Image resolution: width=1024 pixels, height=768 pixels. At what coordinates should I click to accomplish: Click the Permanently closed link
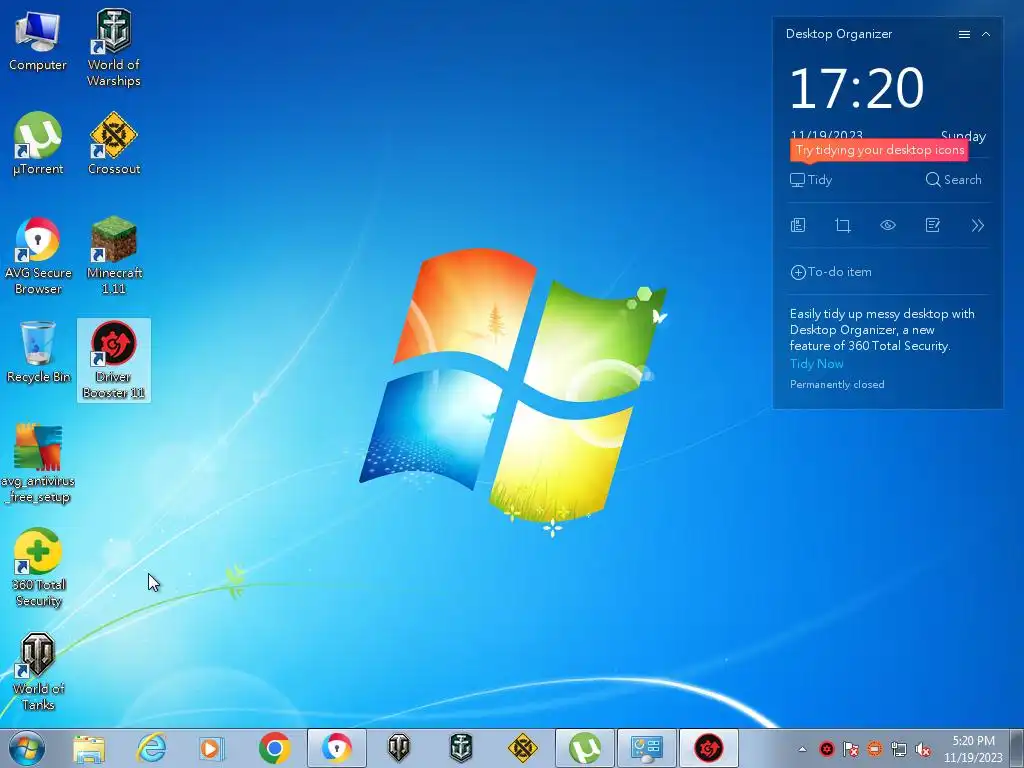[837, 385]
